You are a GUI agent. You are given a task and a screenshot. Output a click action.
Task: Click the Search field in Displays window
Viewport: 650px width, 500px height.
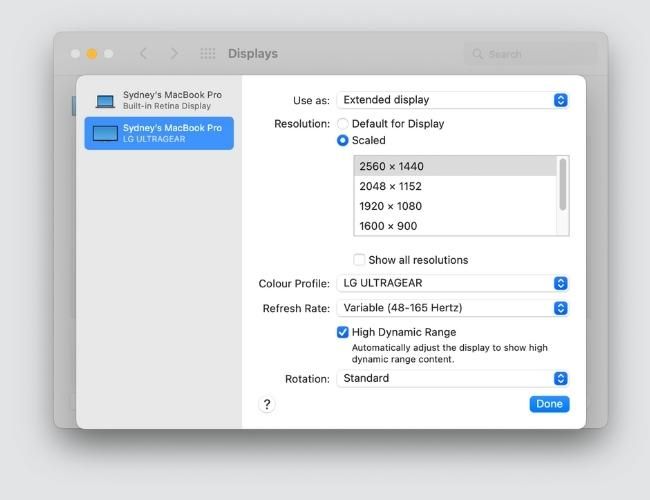click(531, 54)
